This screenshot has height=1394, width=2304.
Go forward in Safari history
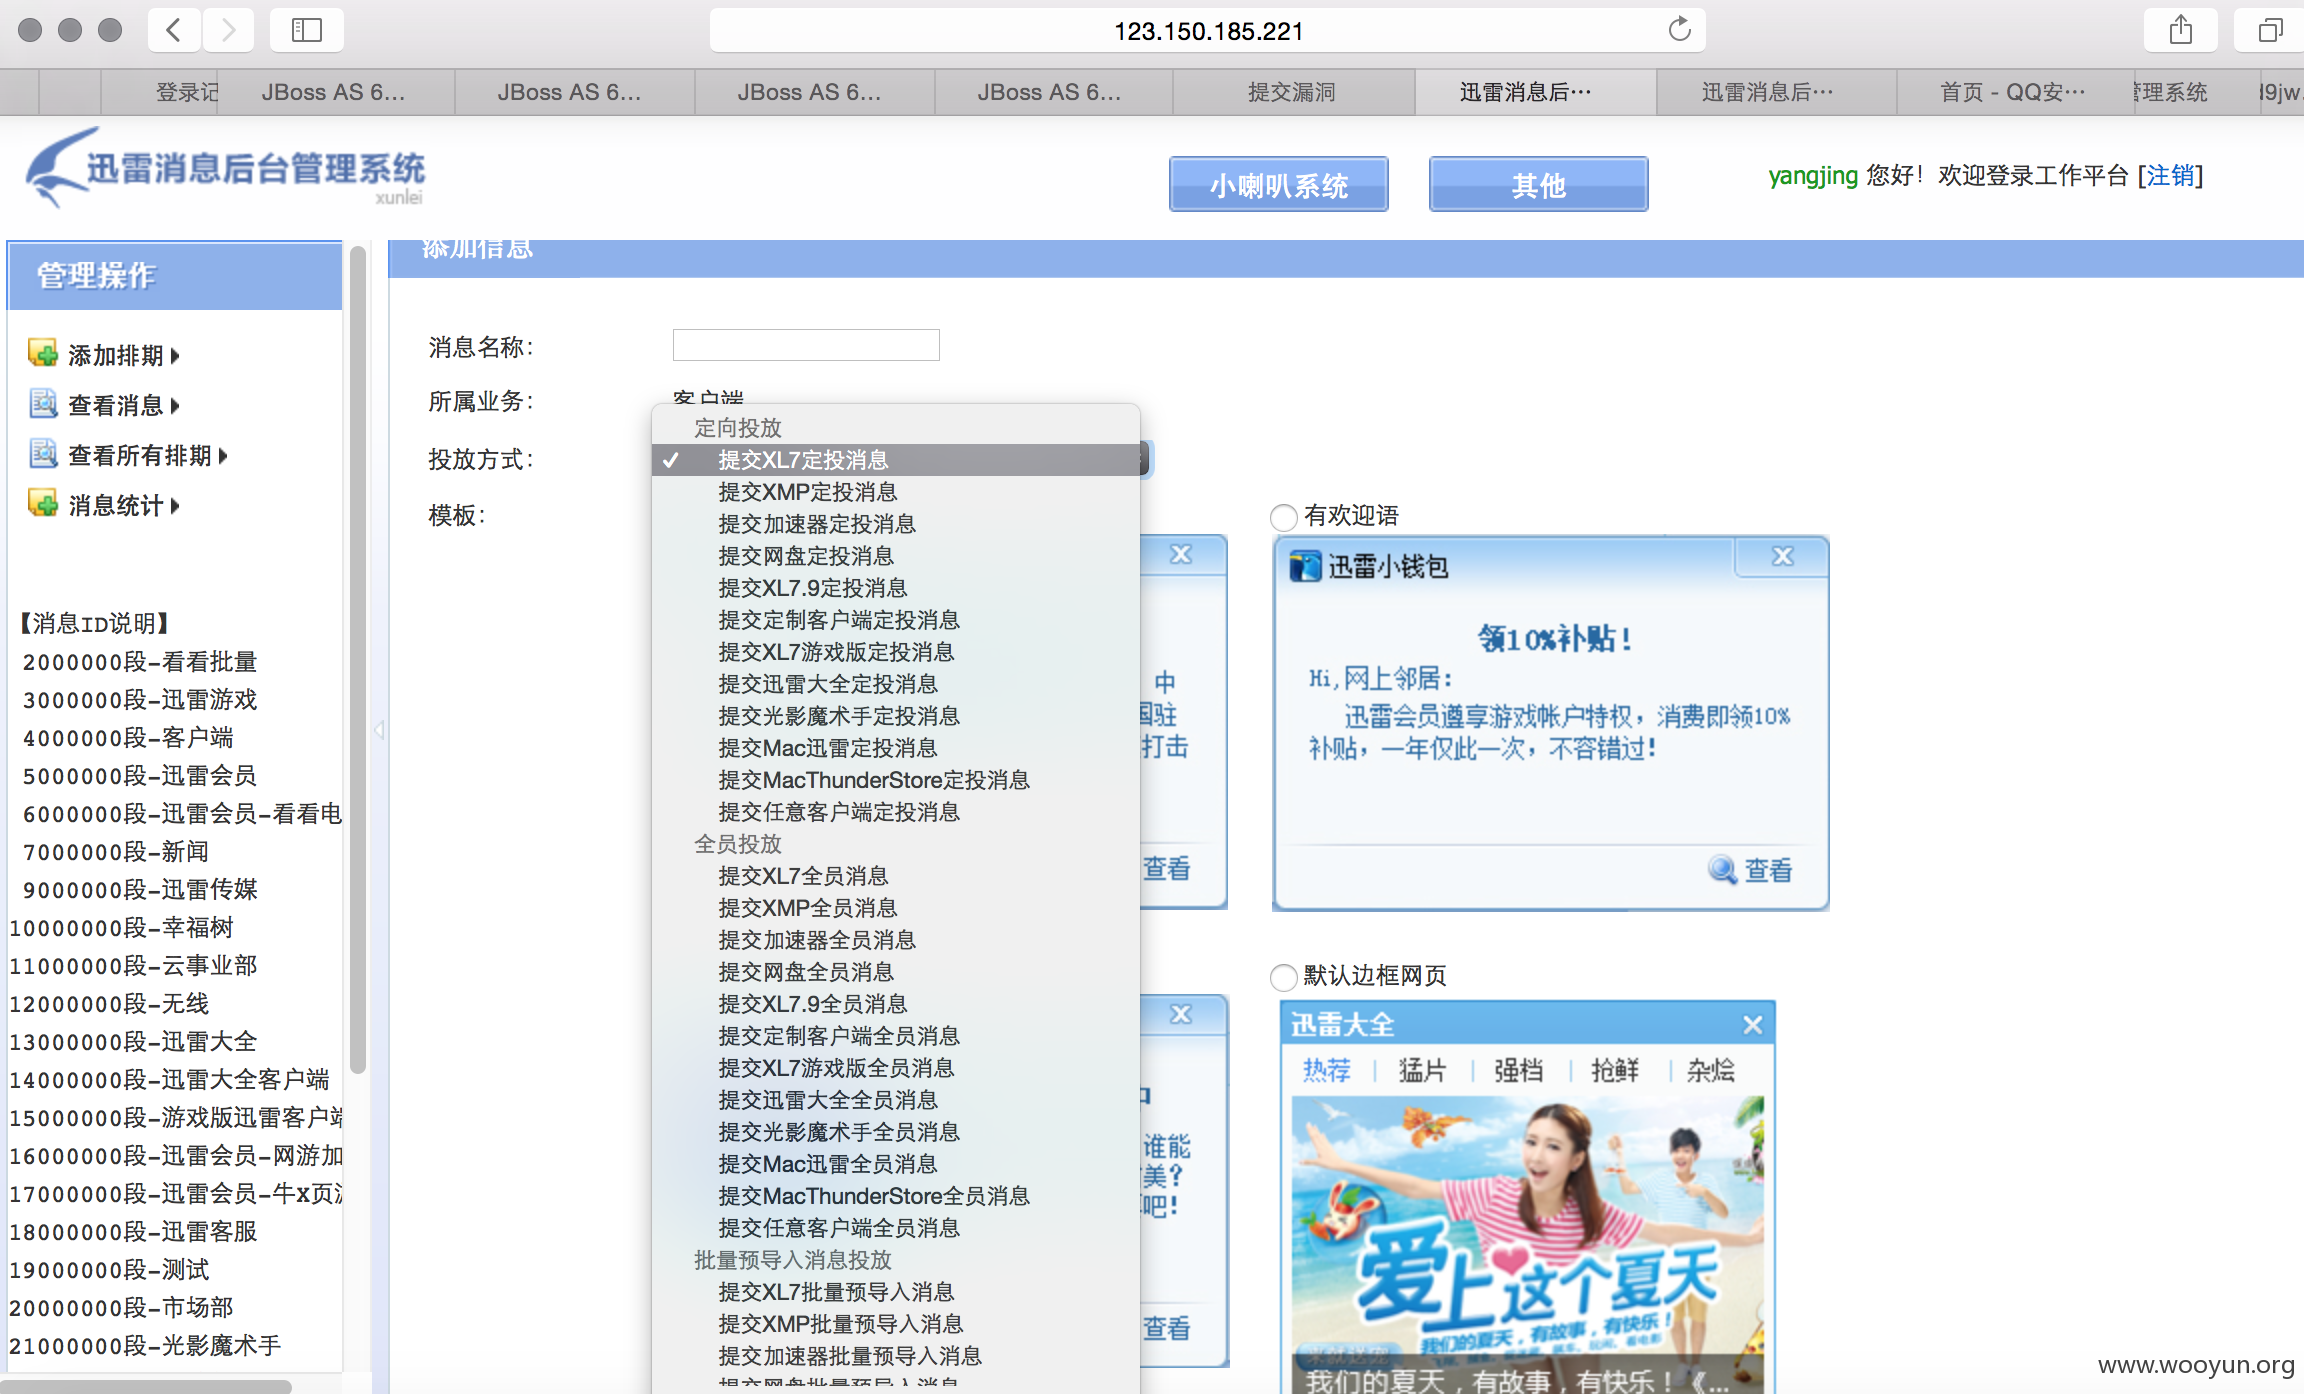[228, 30]
